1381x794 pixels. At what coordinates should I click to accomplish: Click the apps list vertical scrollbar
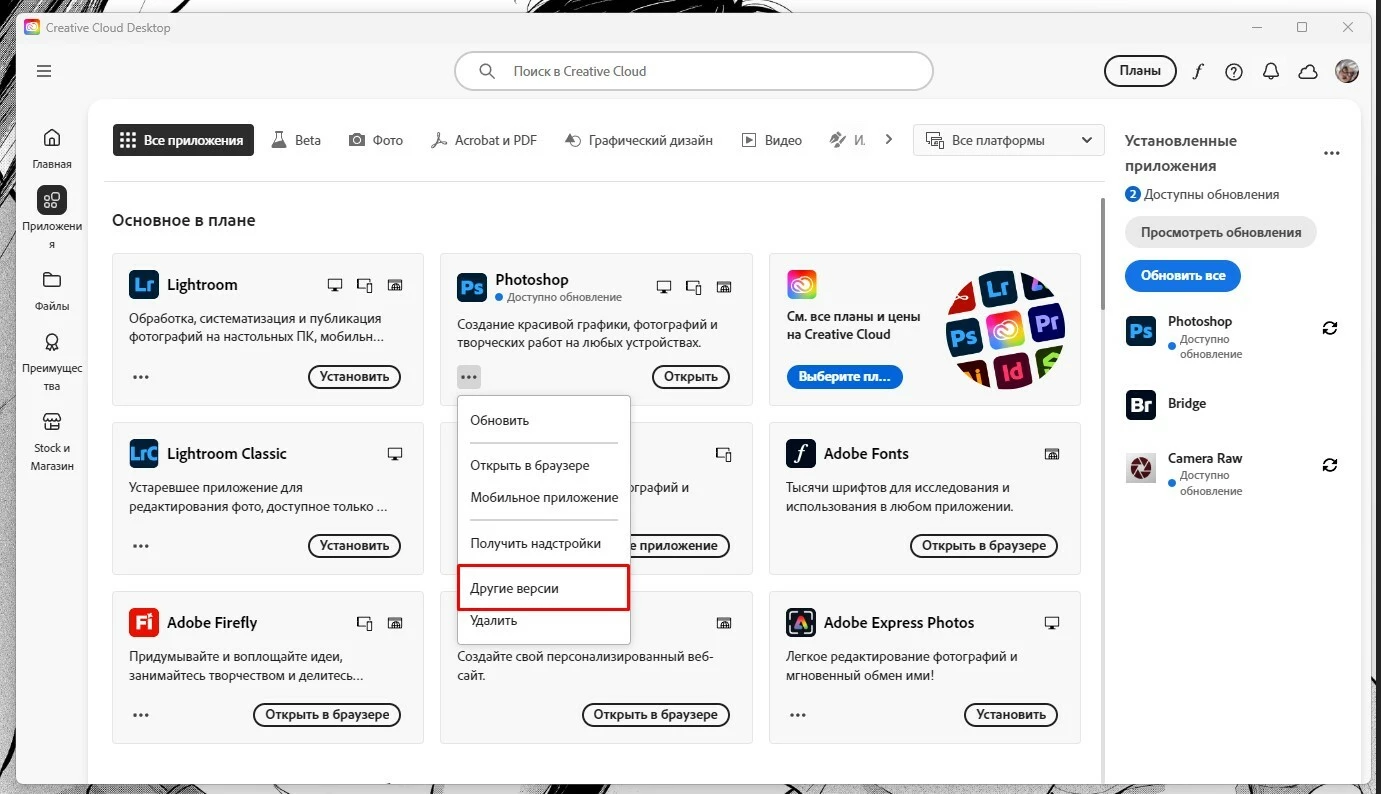coord(1103,255)
